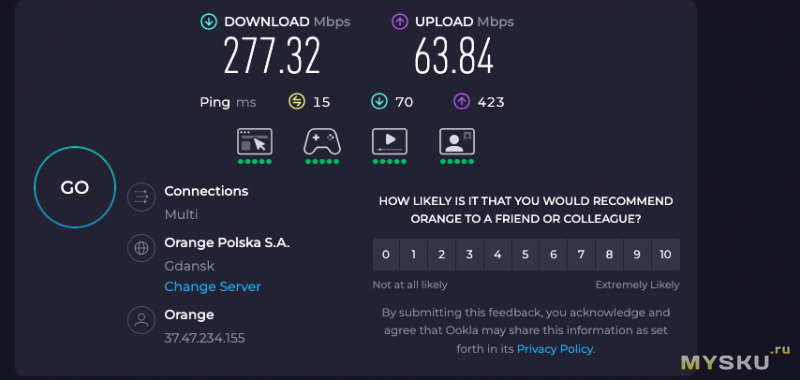Open the Privacy Policy link
Viewport: 800px width, 380px height.
[x=555, y=349]
